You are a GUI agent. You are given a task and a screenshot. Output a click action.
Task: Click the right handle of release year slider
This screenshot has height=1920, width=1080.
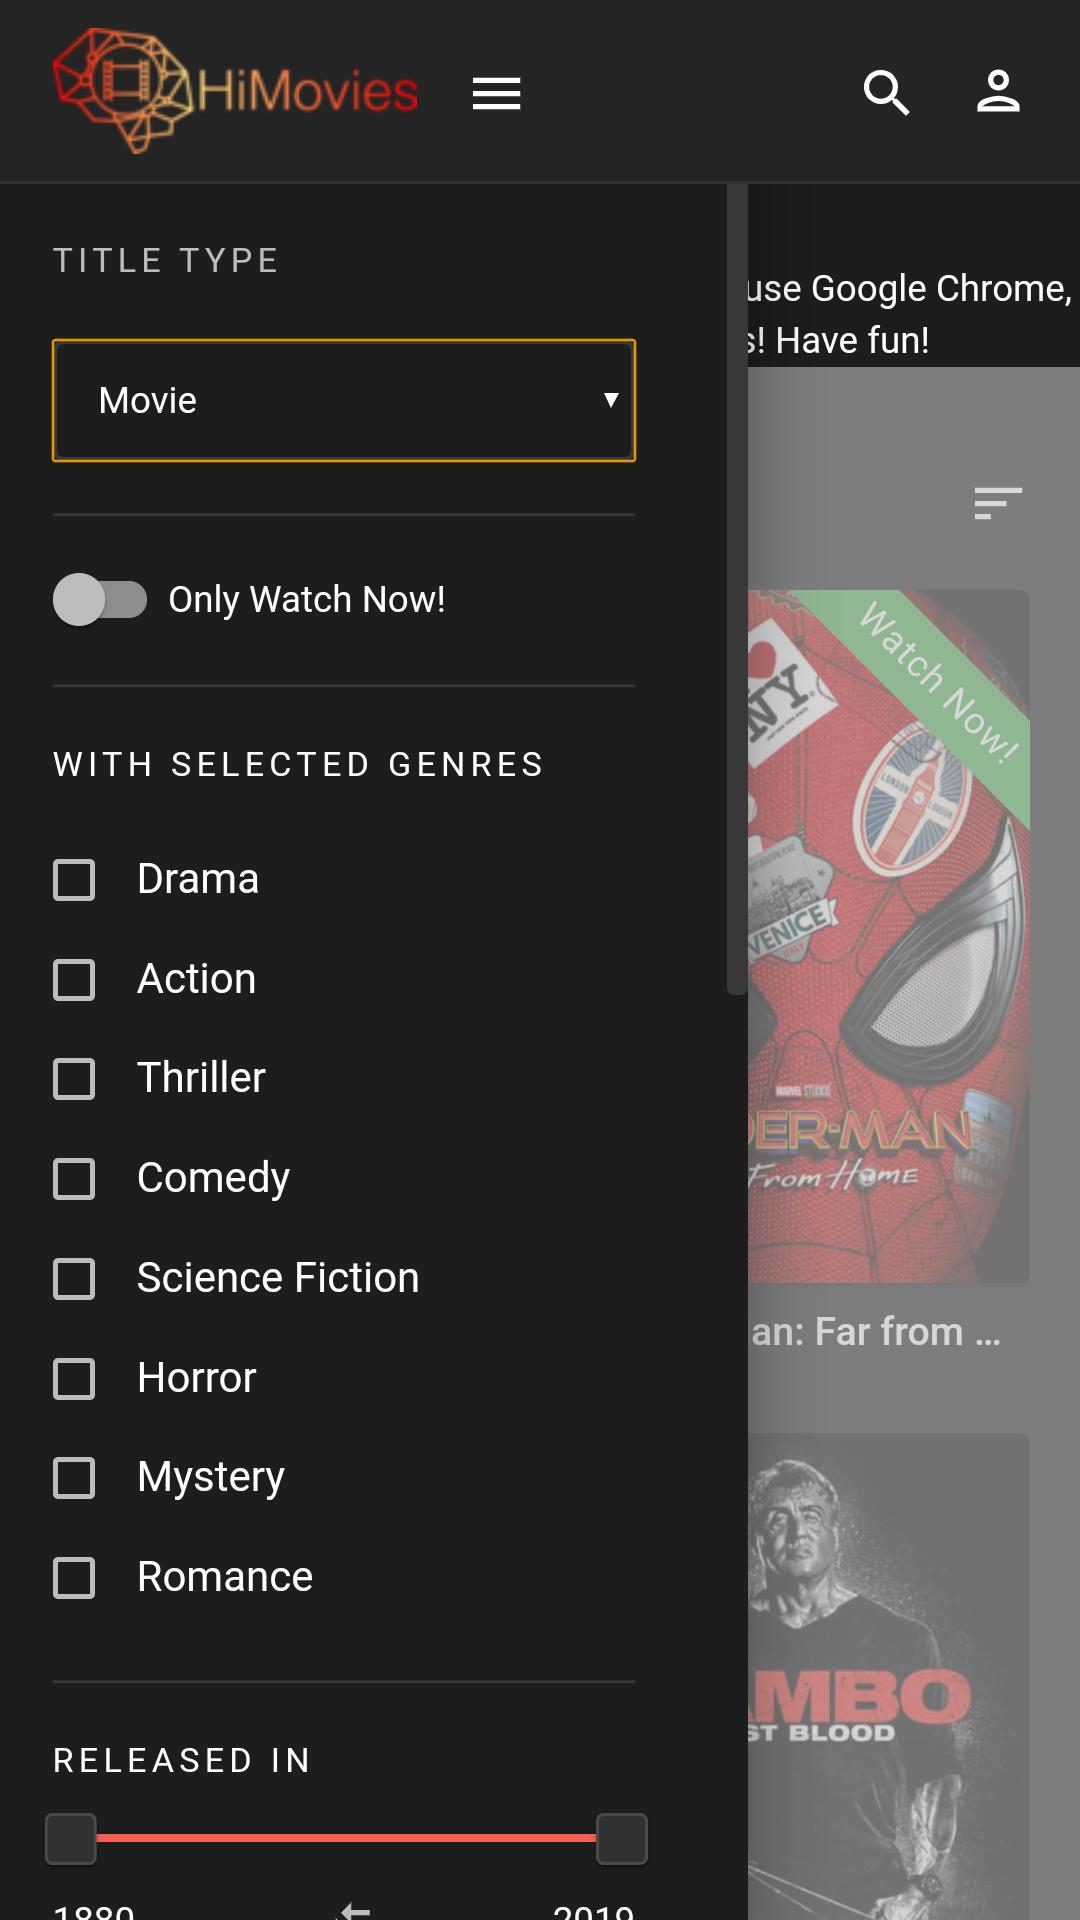tap(622, 1838)
